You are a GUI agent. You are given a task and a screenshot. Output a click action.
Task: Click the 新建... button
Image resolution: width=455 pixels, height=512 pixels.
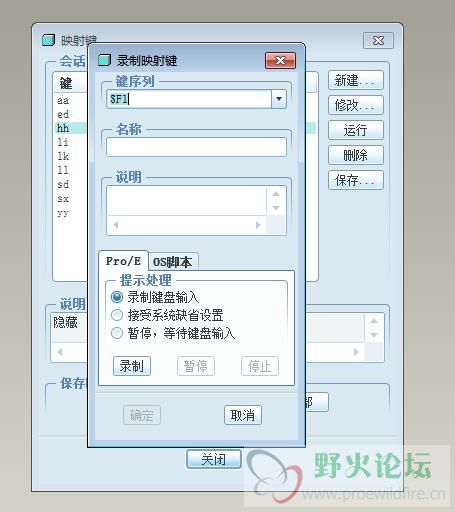[x=356, y=80]
